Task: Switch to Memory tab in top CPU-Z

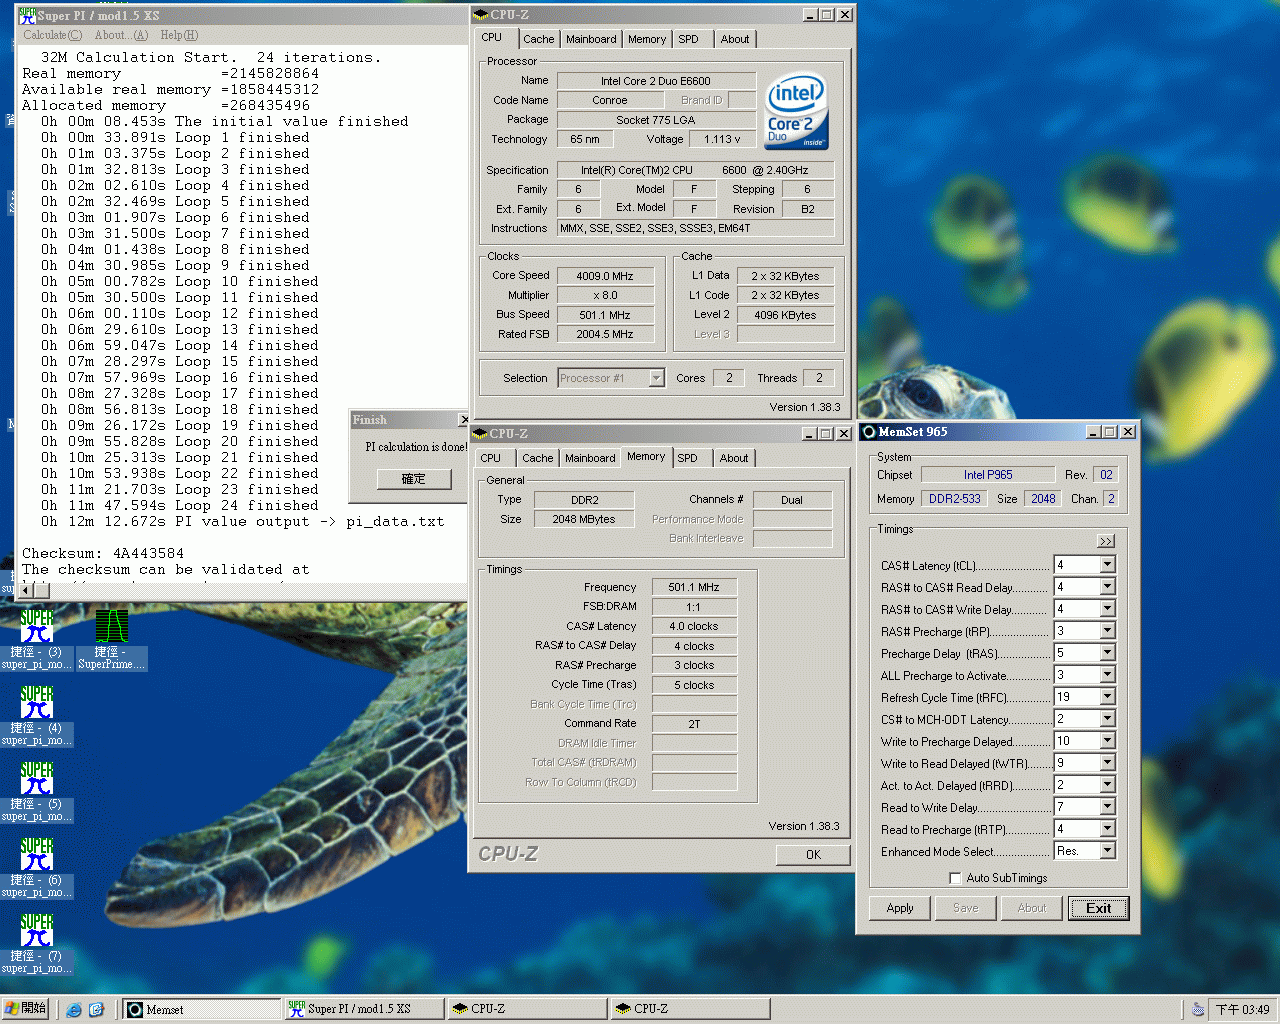Action: click(647, 39)
